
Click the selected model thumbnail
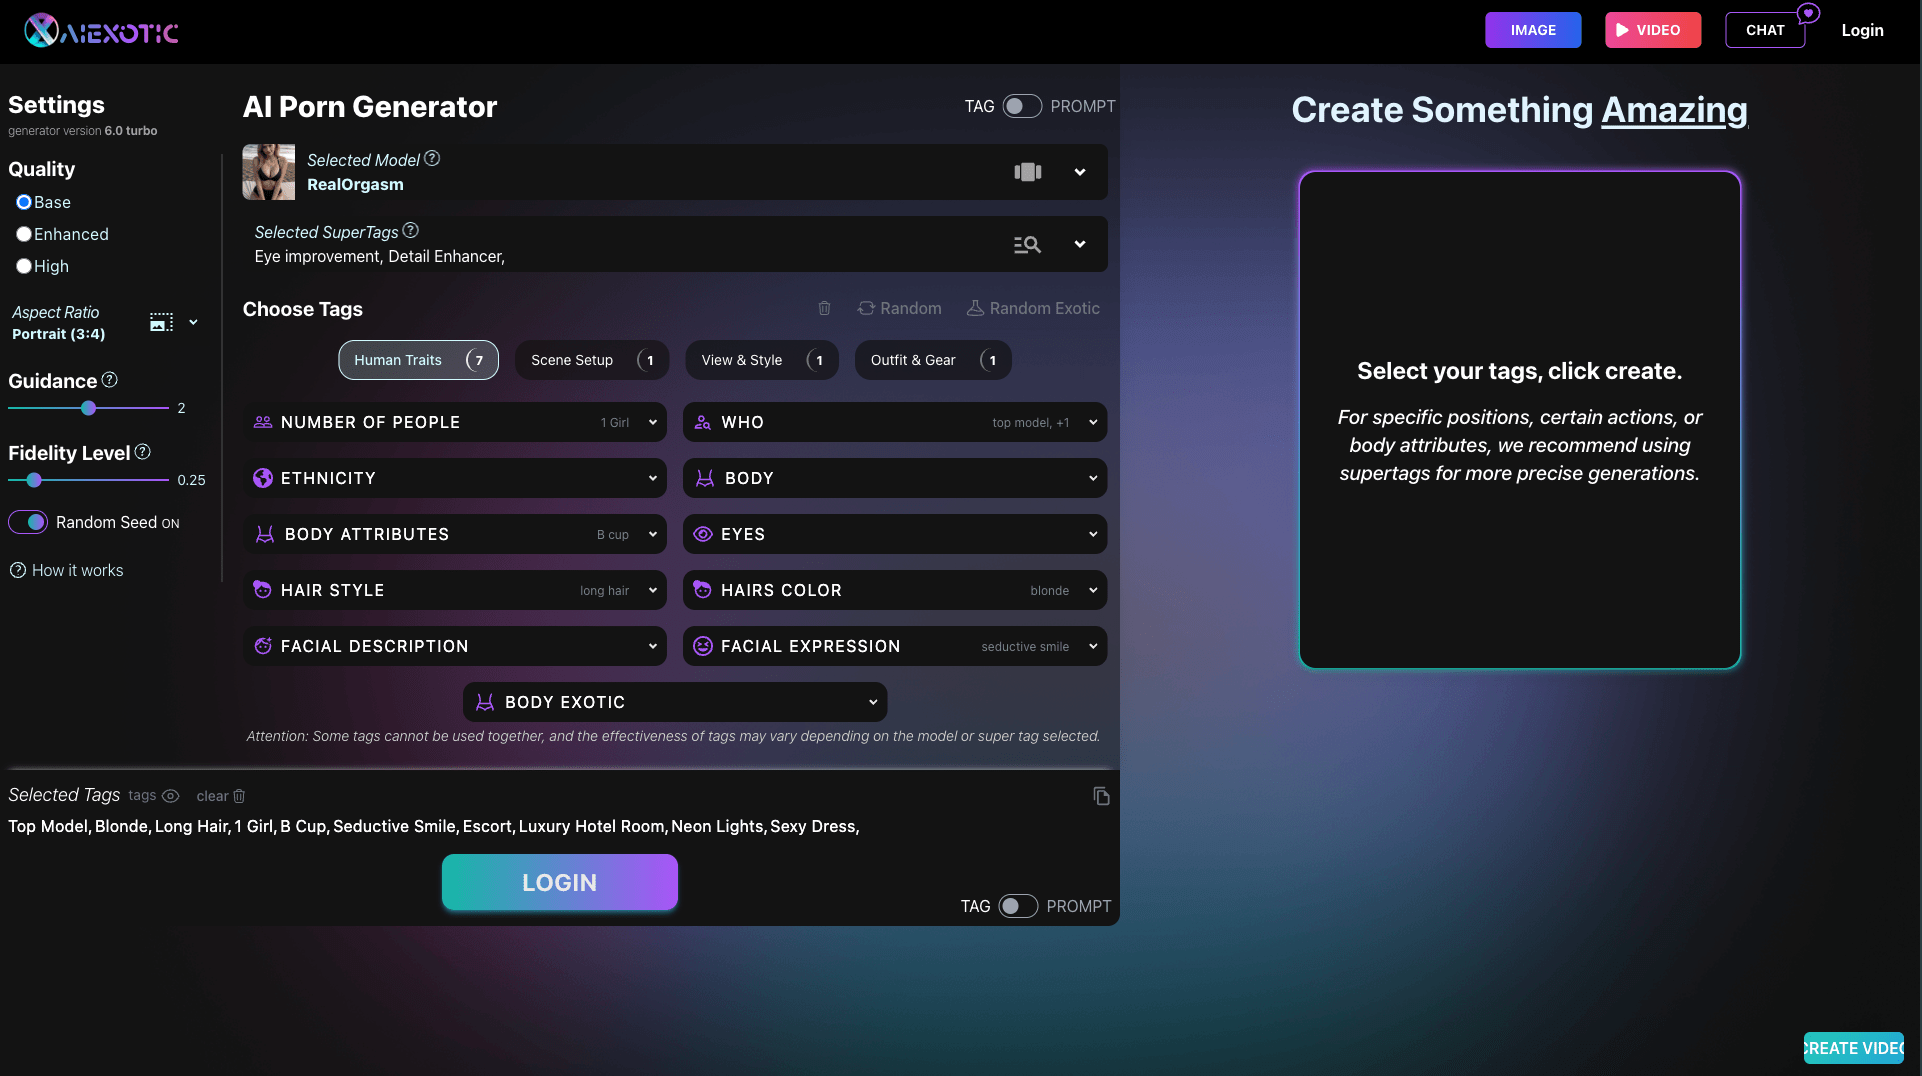(268, 172)
